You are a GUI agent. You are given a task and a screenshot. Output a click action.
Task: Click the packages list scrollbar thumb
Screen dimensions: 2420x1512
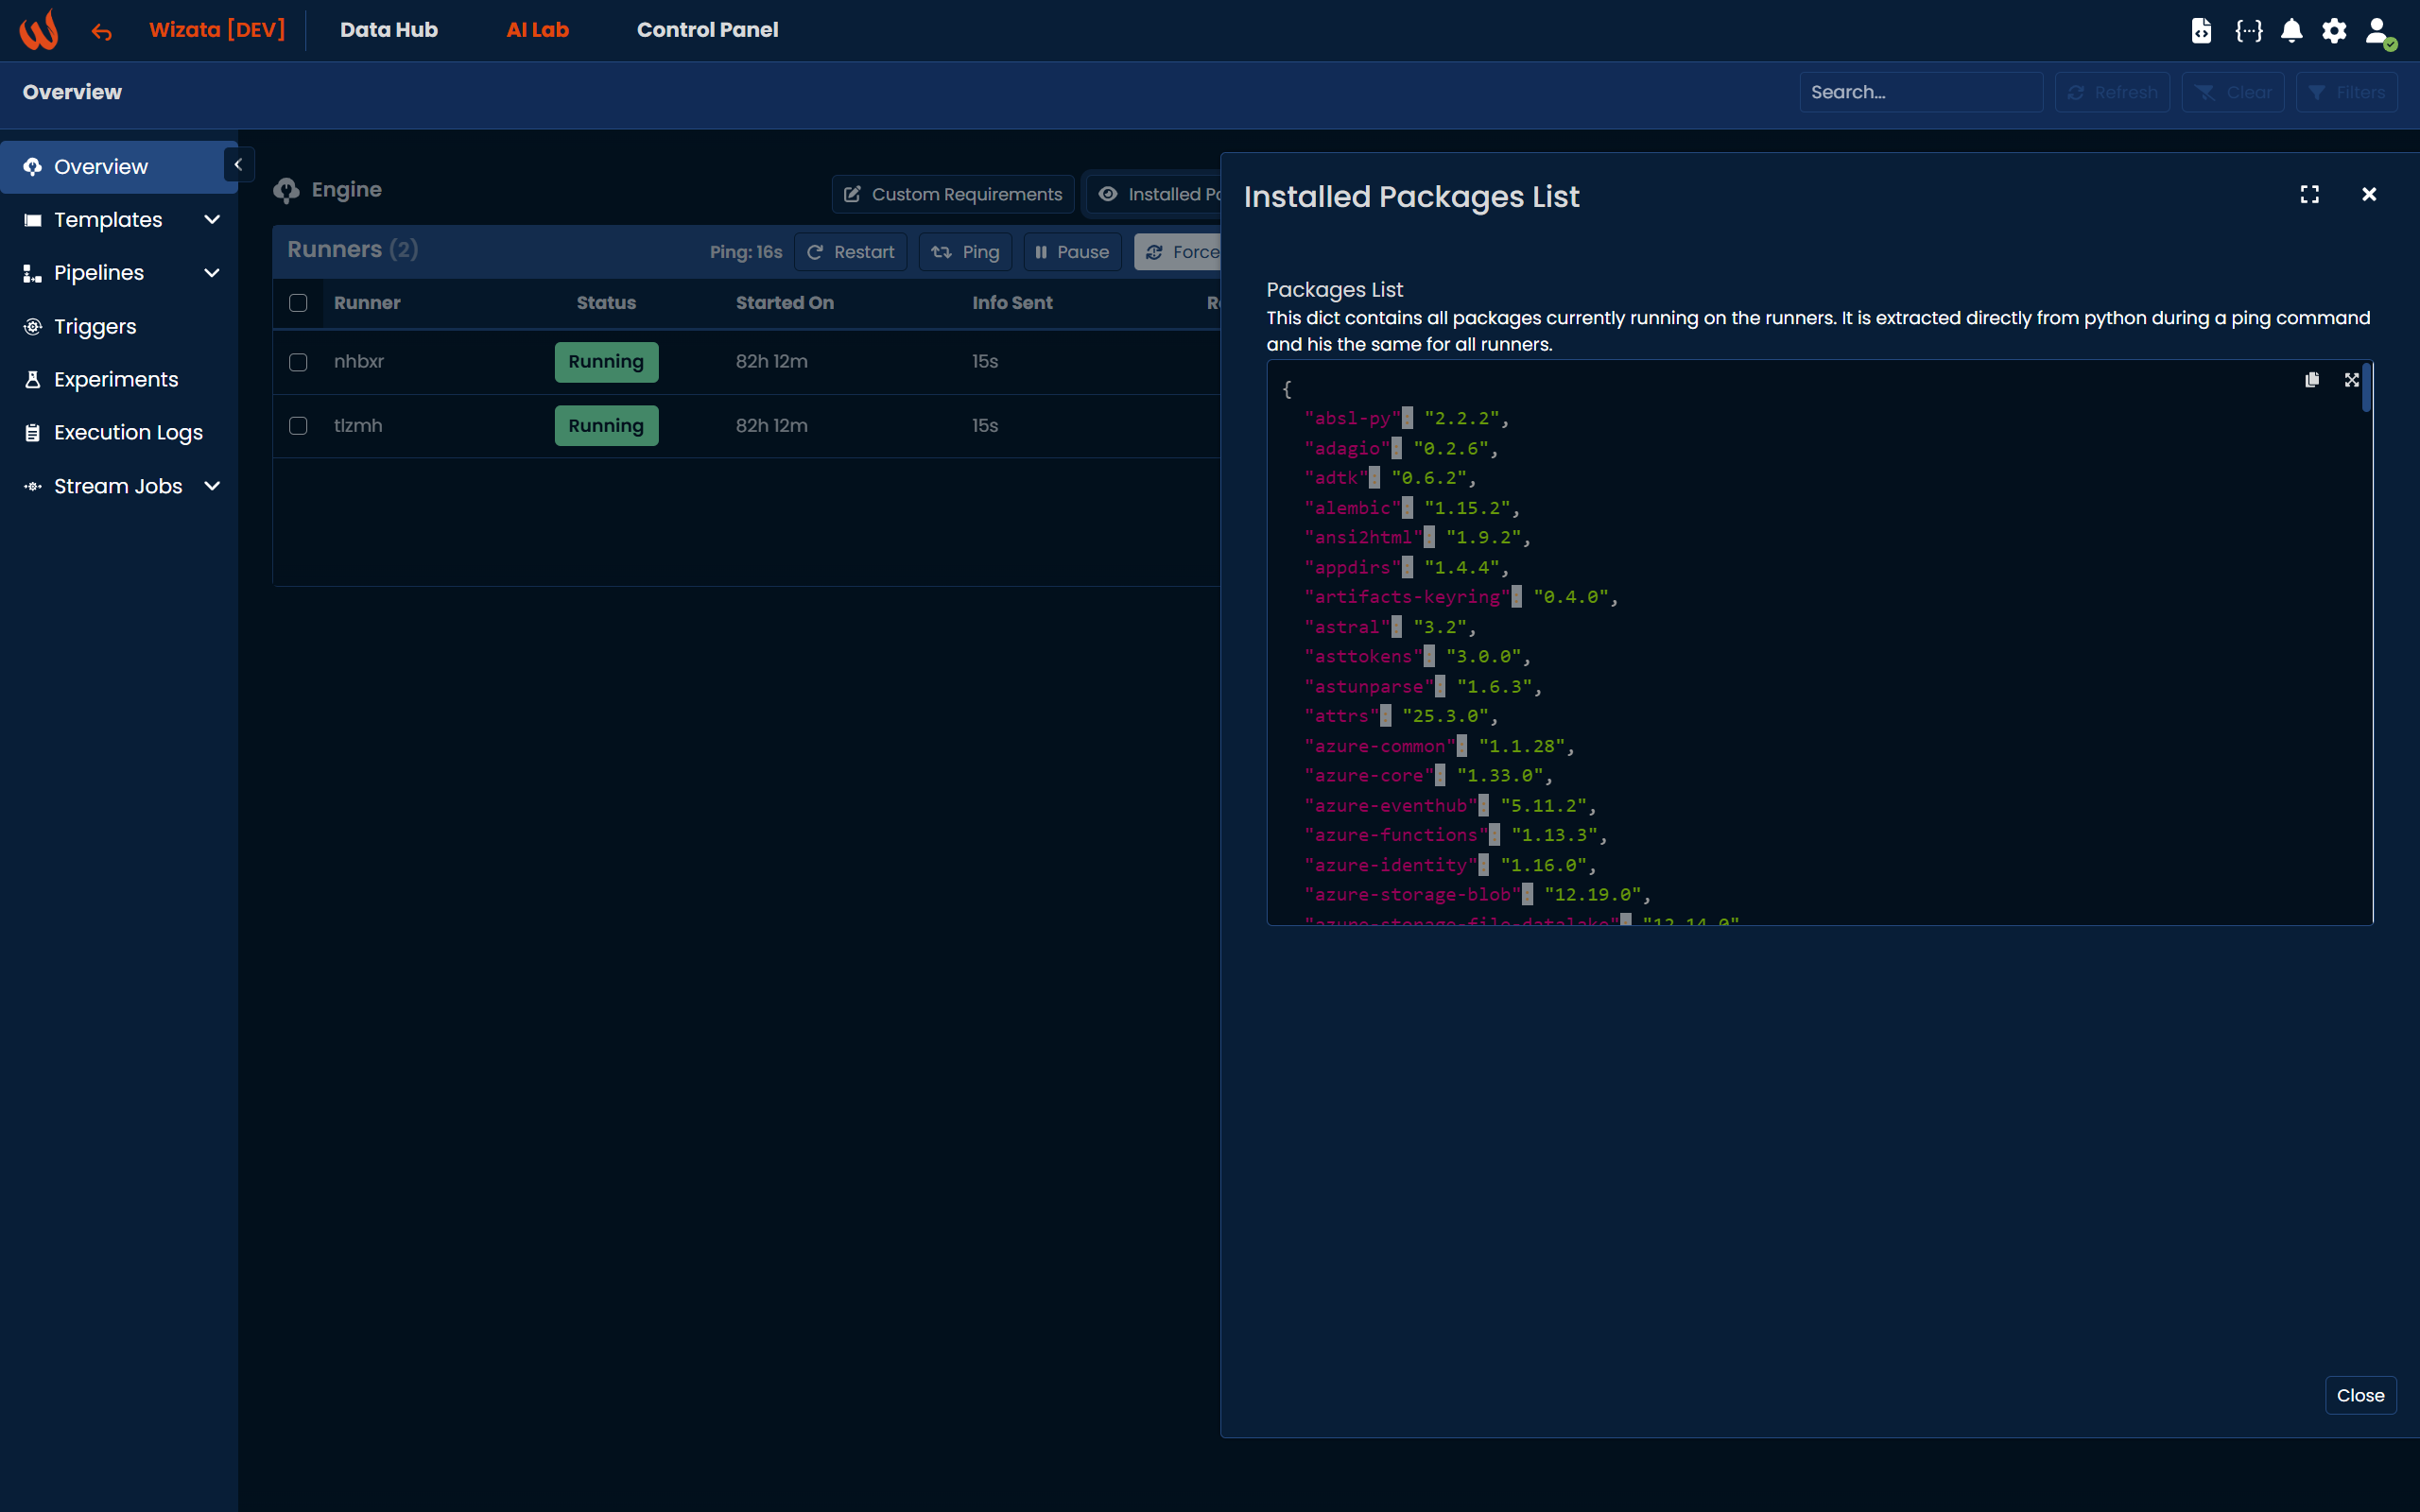[x=2366, y=388]
